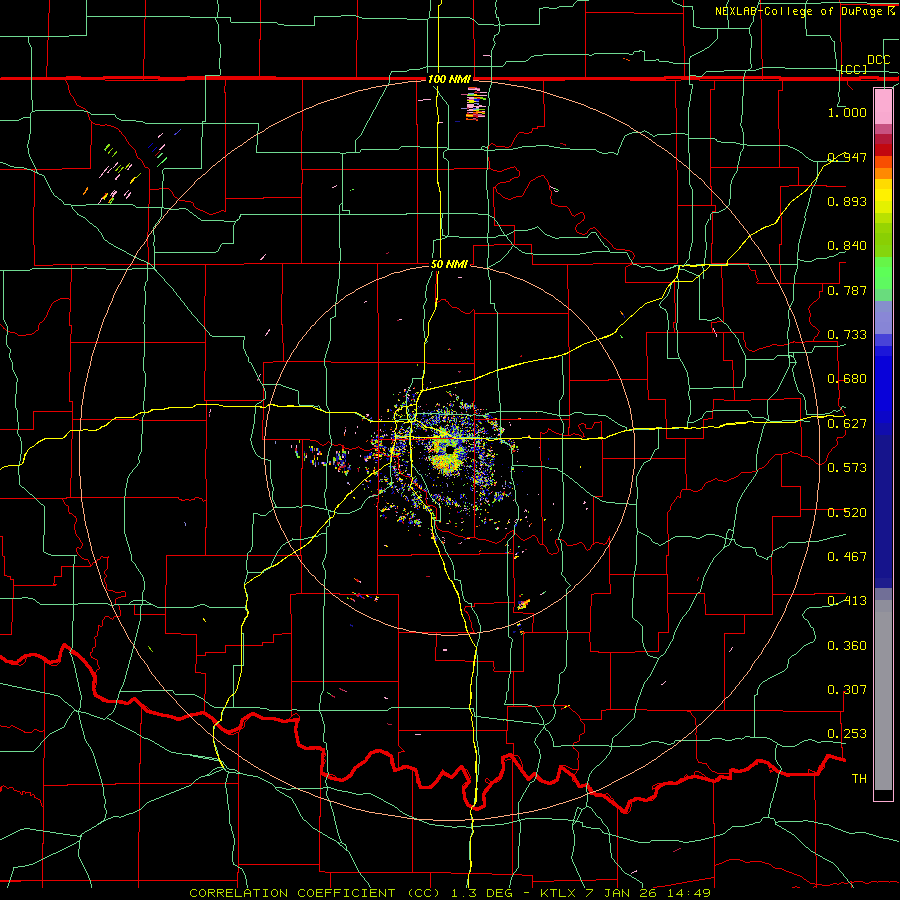Select the 0.787 legend value
The width and height of the screenshot is (900, 900).
click(847, 290)
